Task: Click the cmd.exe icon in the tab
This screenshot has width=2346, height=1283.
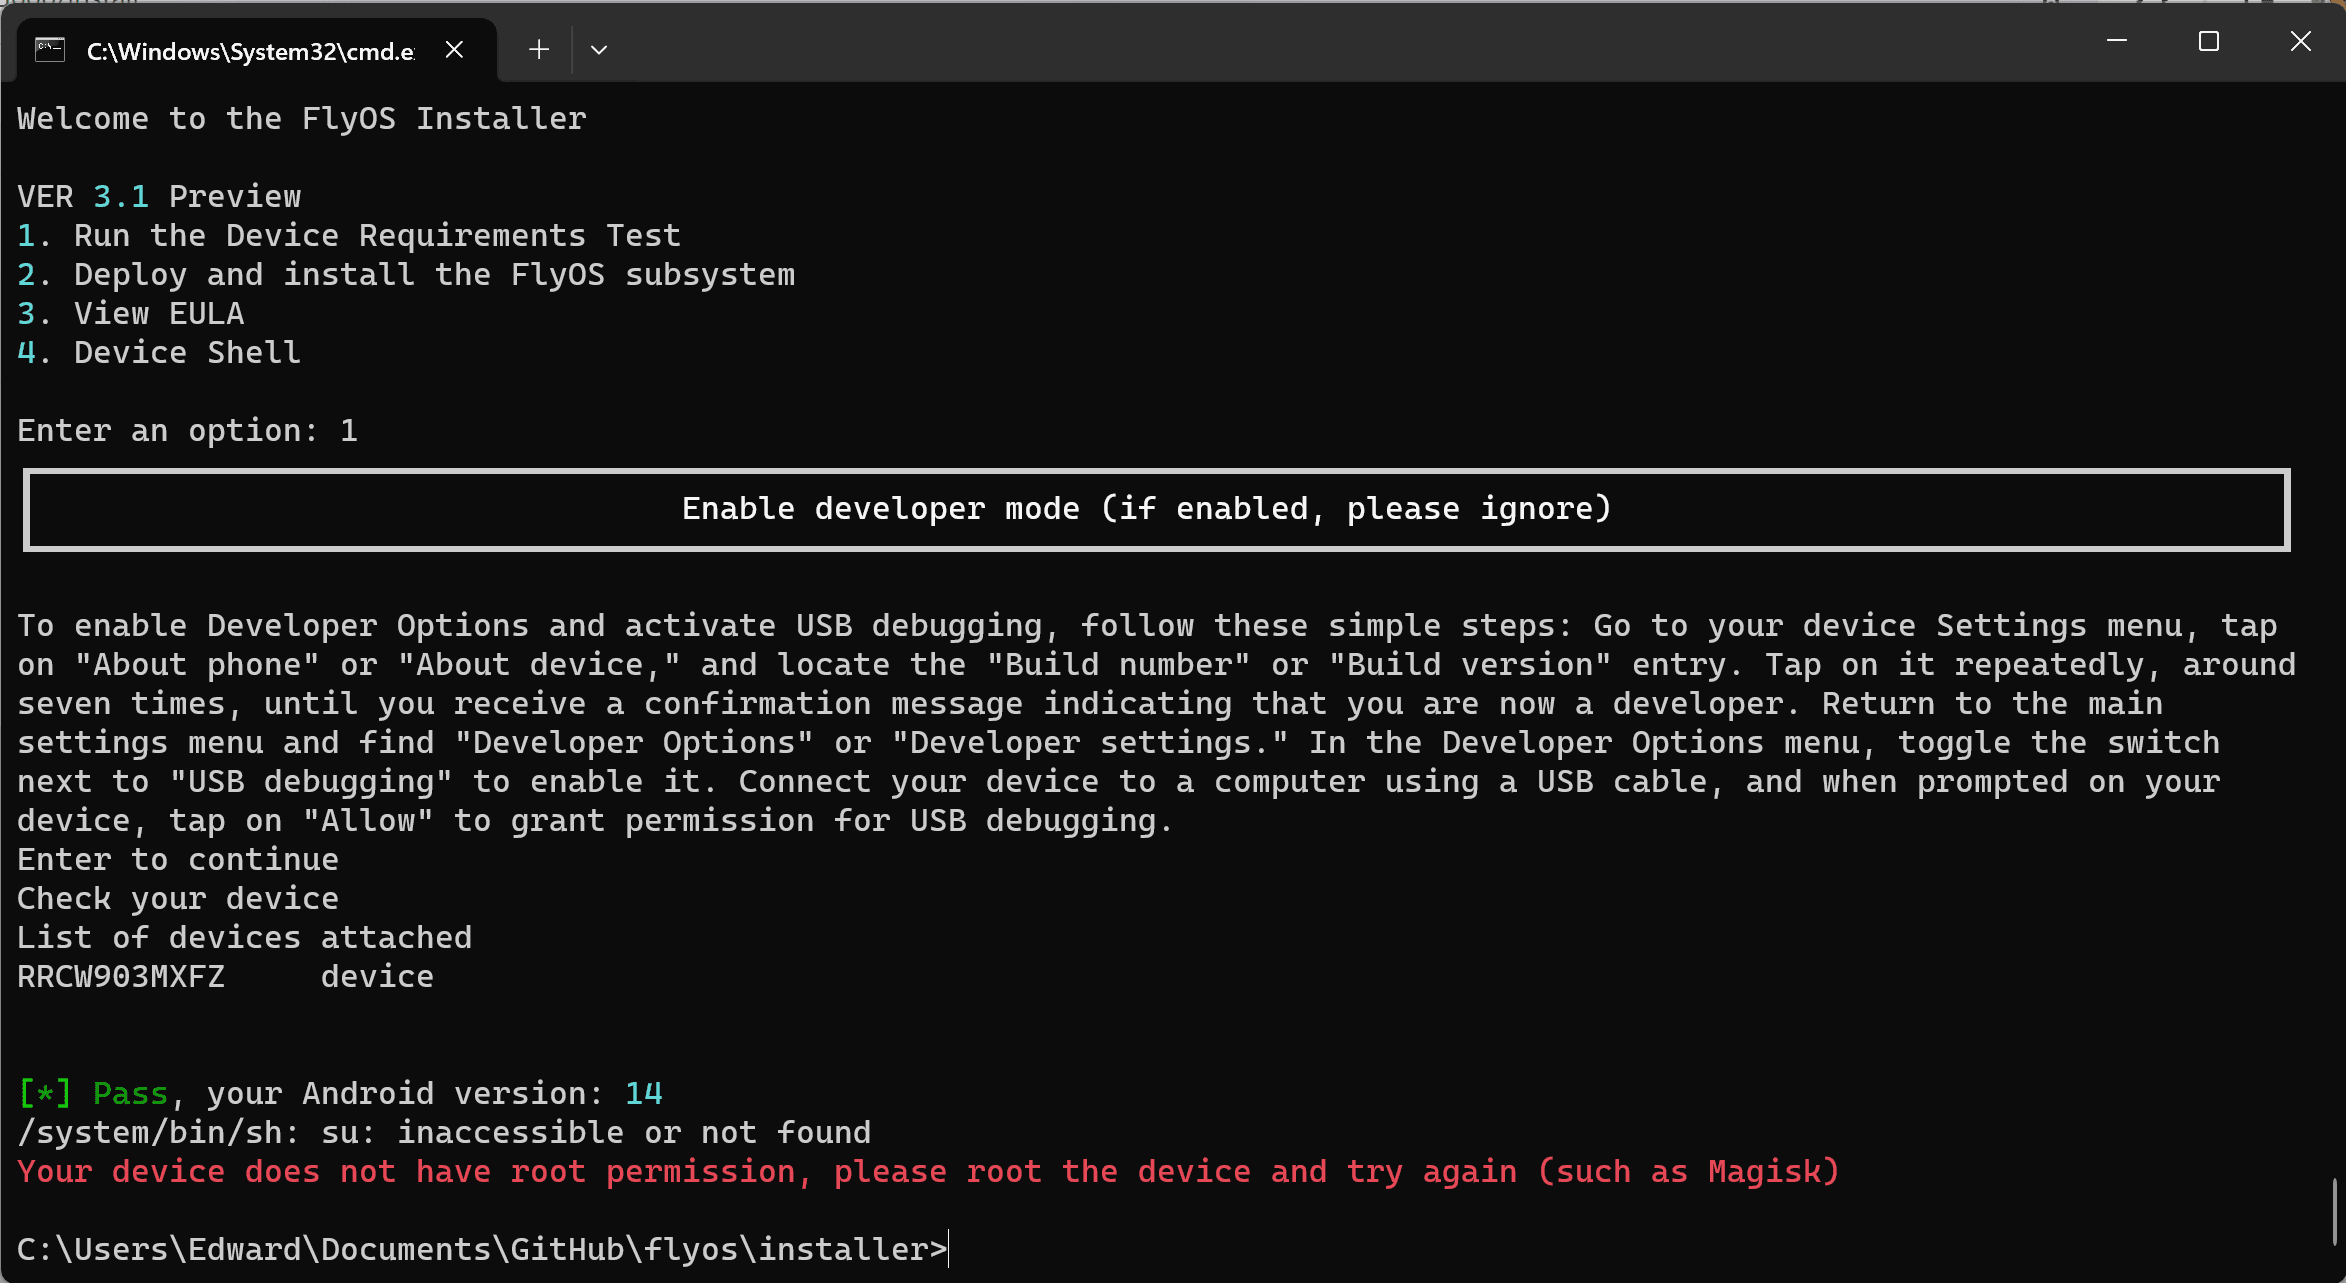Action: click(x=50, y=50)
